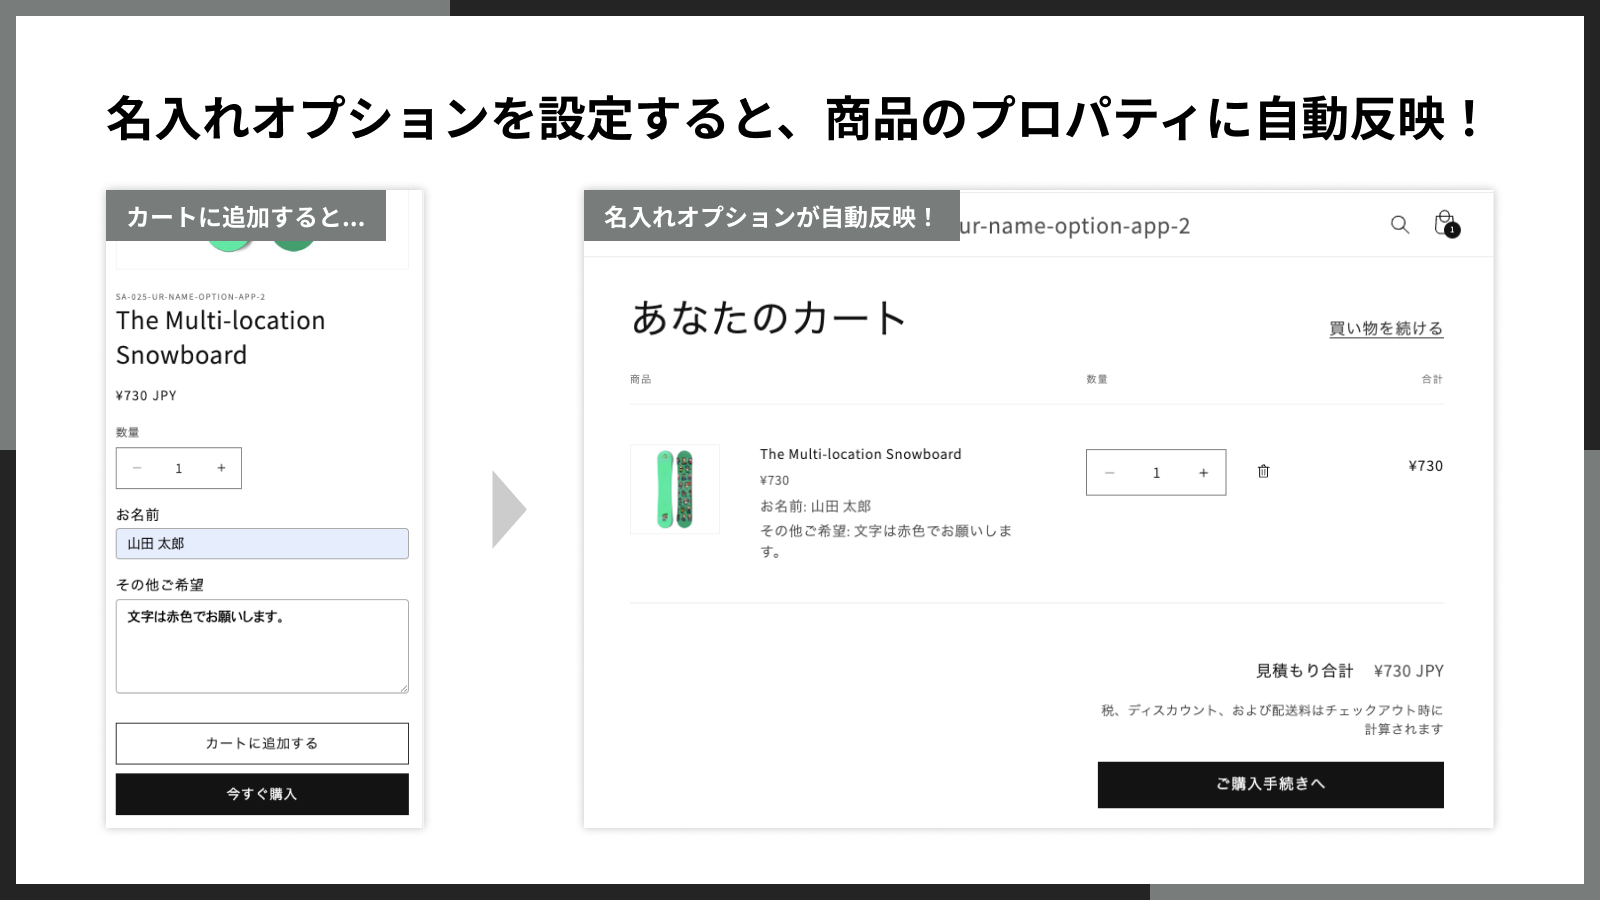This screenshot has height=900, width=1600.
Task: Open The Multi-location Snowboard cart item link
Action: pos(860,454)
